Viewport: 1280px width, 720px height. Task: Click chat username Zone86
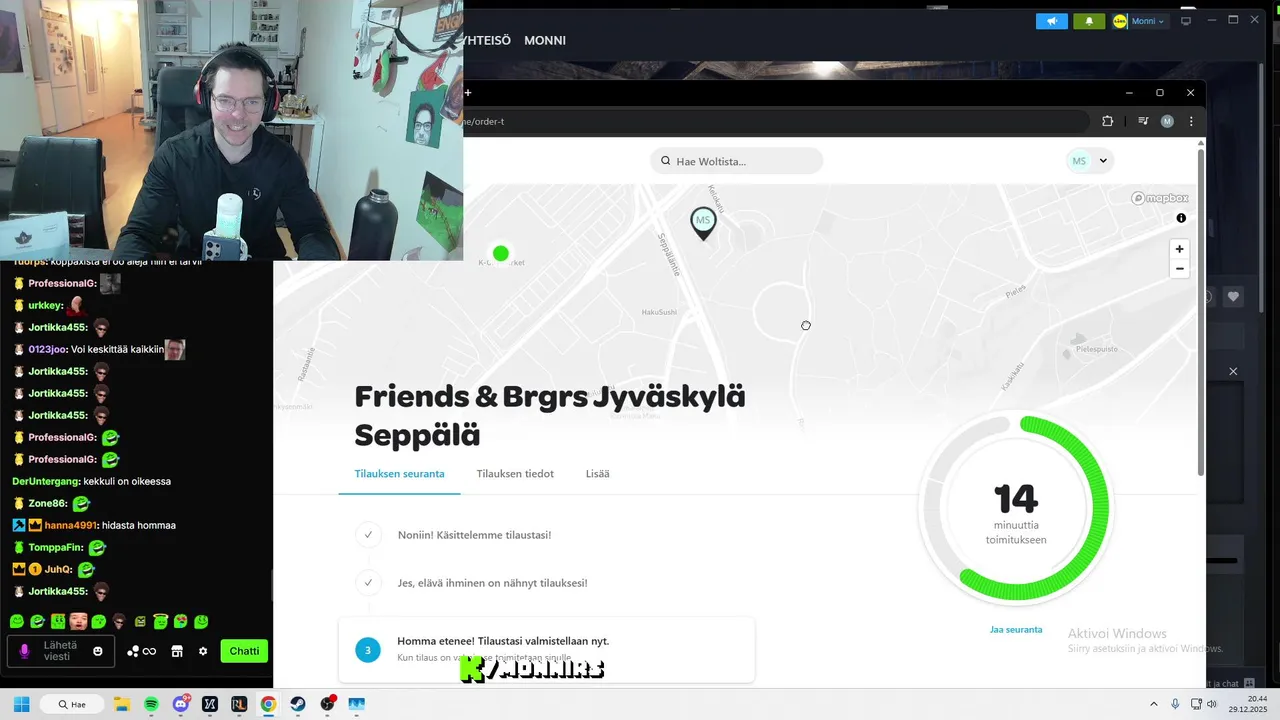(x=47, y=503)
